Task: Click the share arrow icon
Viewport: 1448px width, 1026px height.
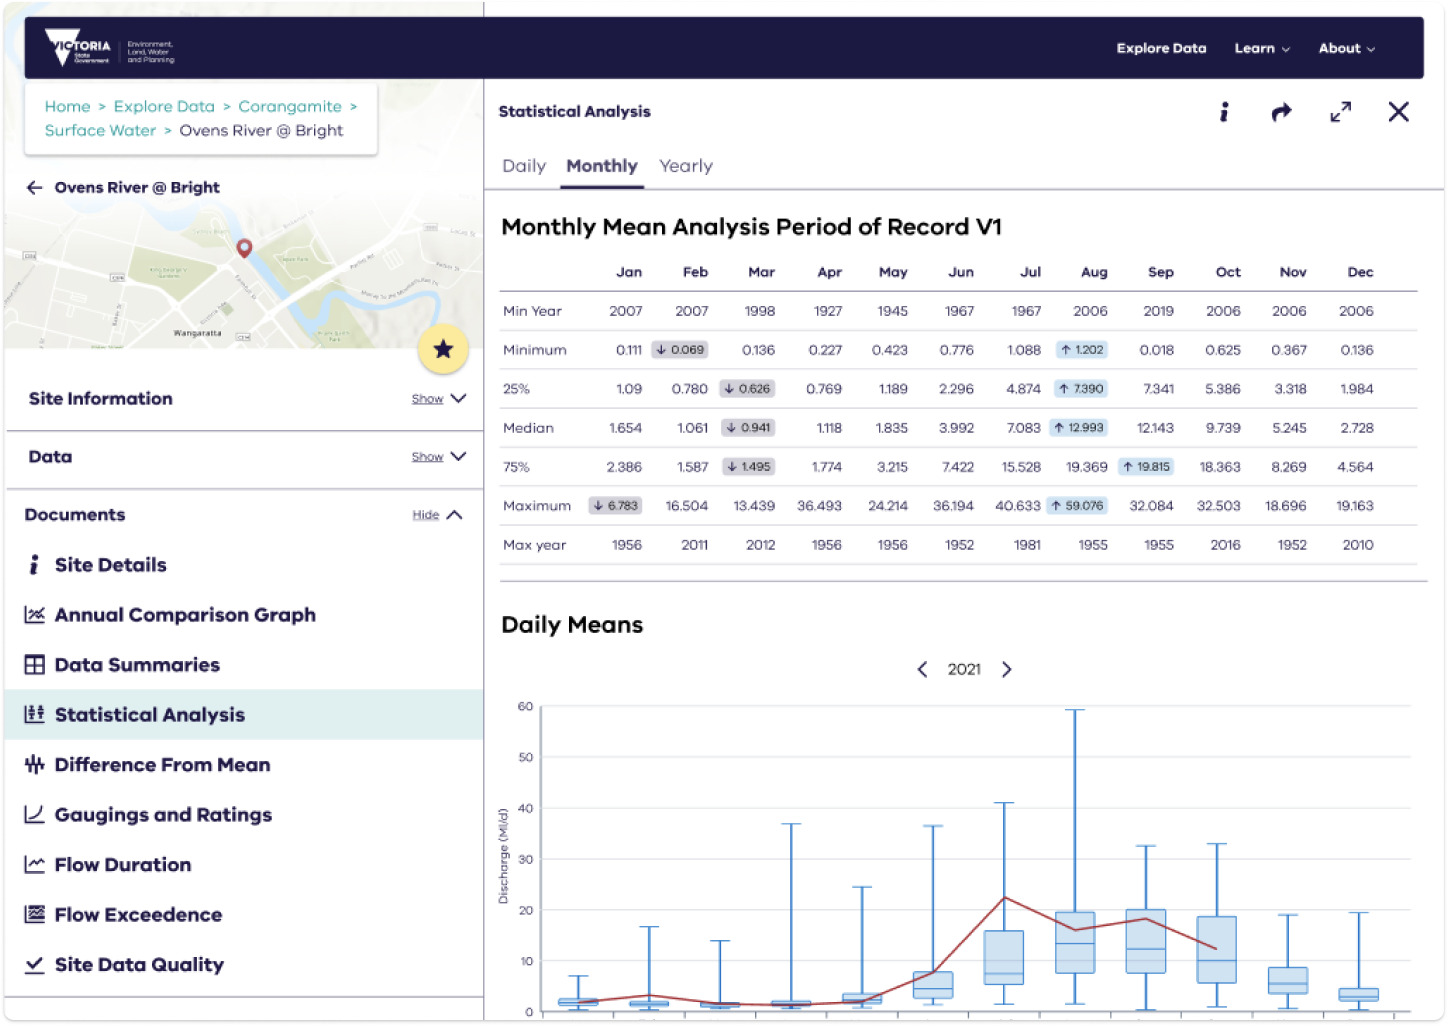Action: [1281, 112]
